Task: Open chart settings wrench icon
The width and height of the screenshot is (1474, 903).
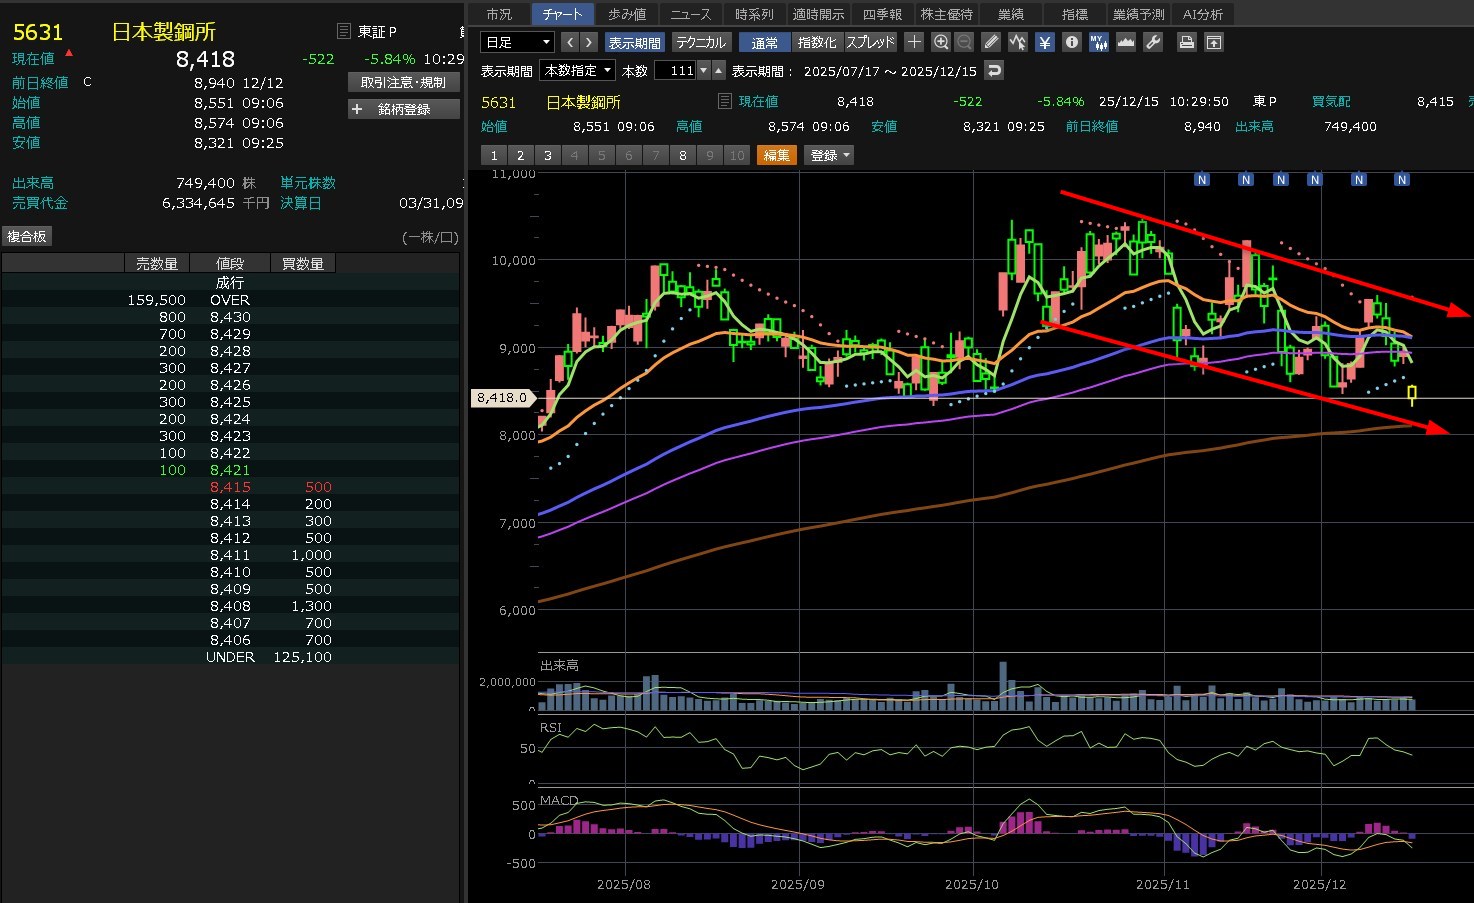Action: (1153, 42)
